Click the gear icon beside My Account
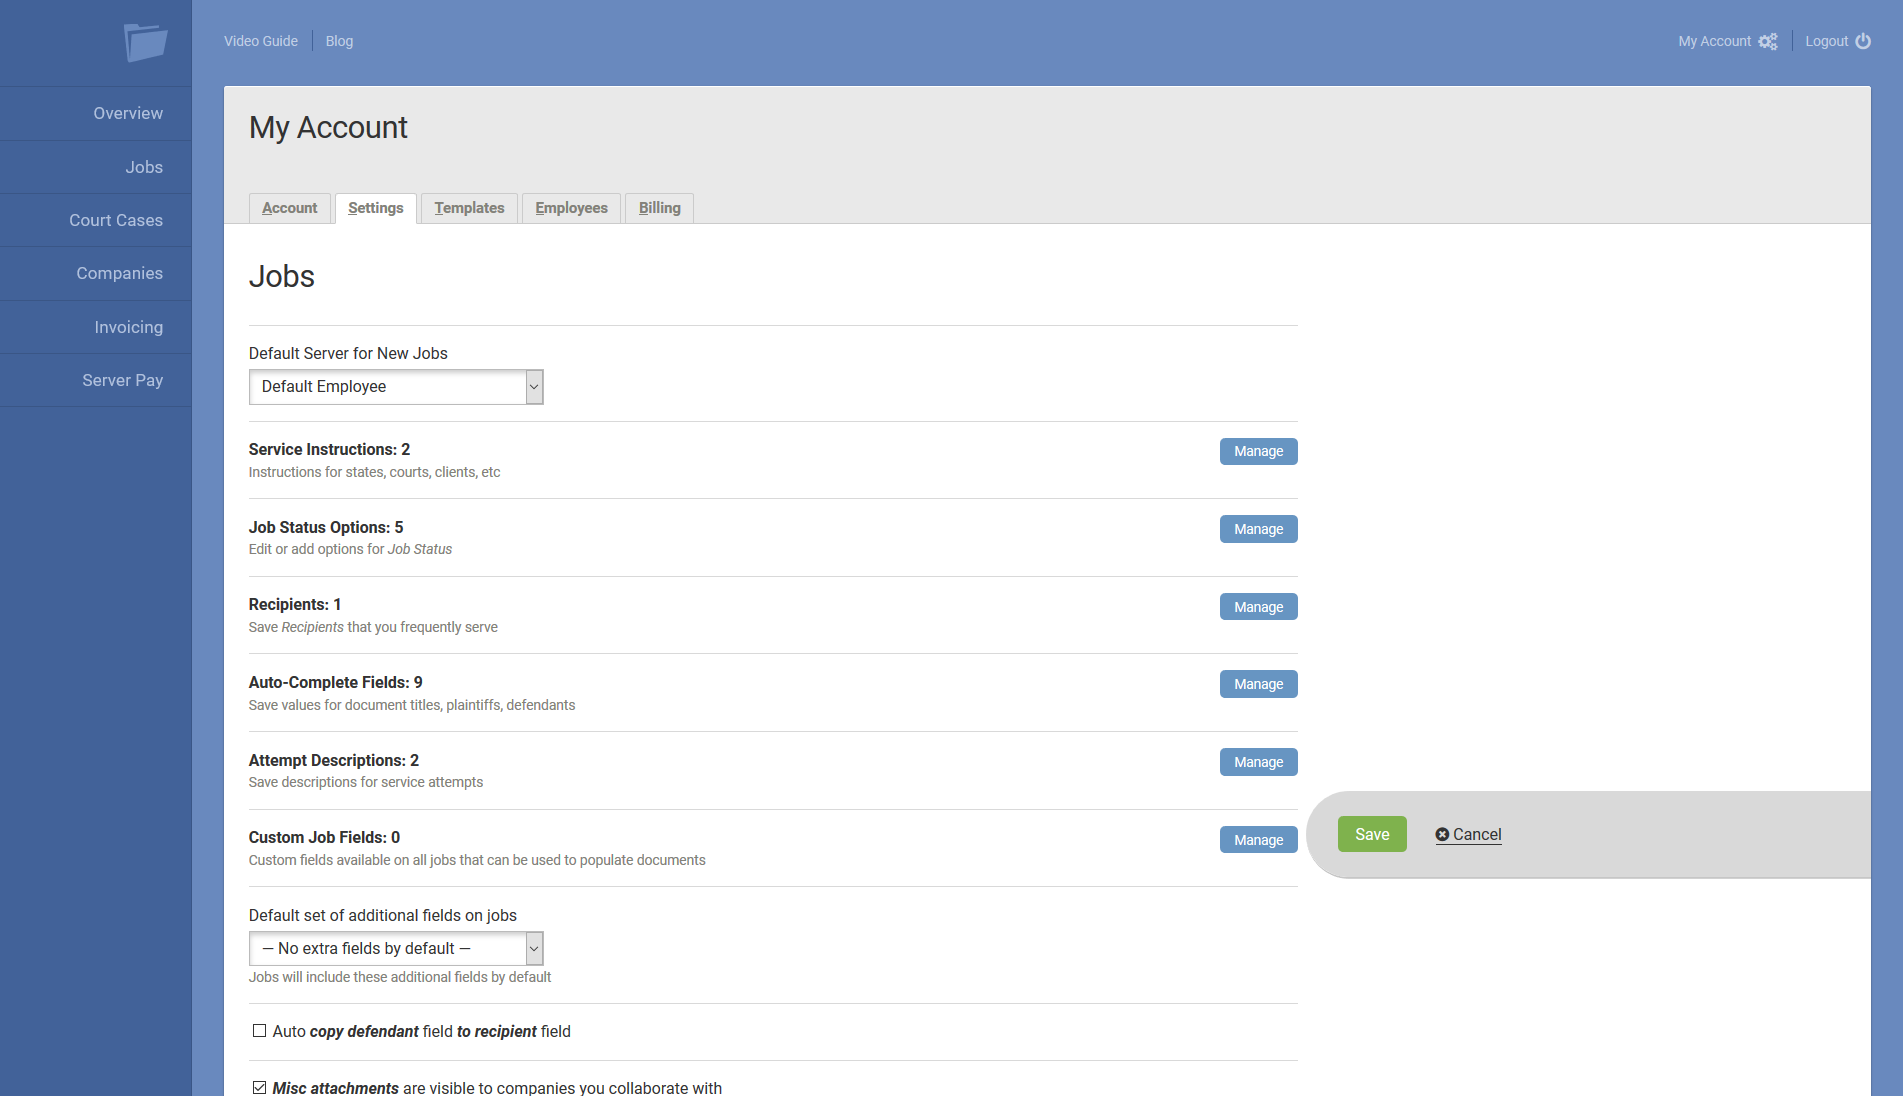The image size is (1903, 1096). [1768, 41]
